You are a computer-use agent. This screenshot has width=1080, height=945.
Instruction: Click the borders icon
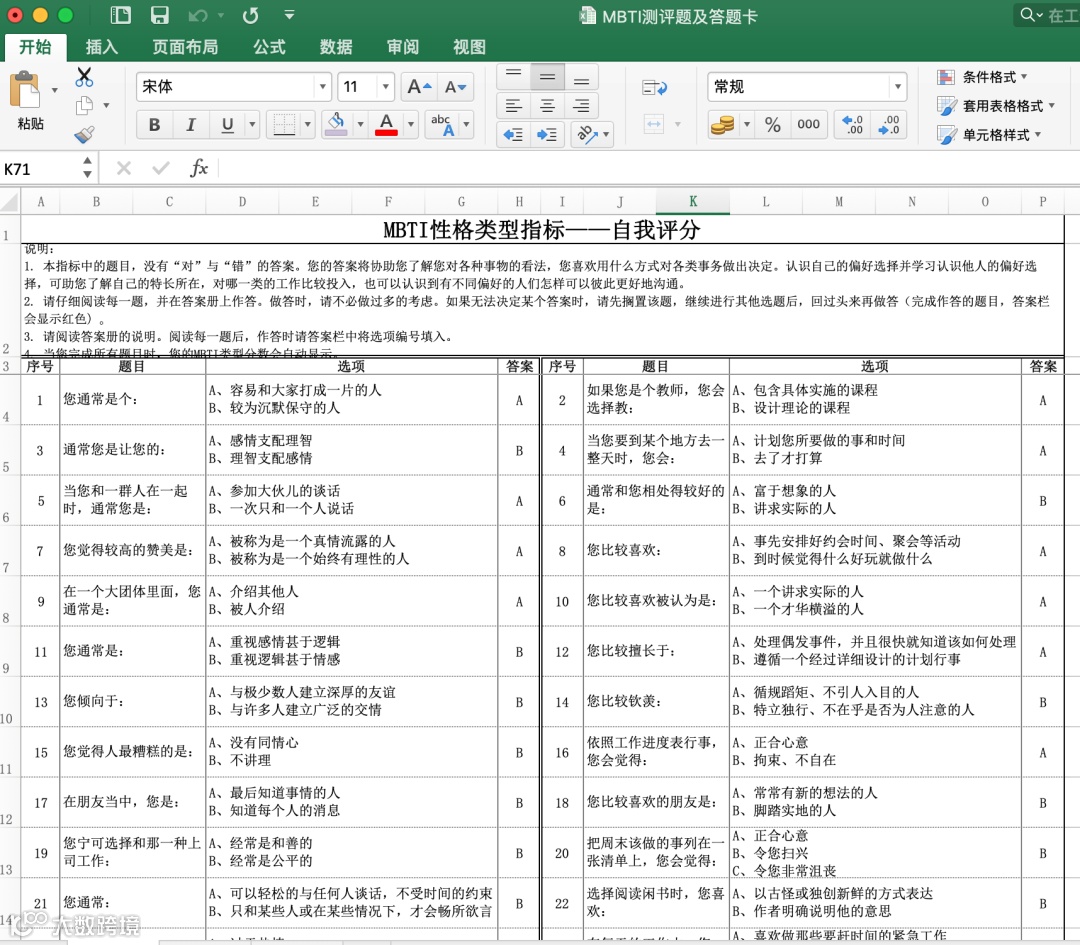pos(284,125)
